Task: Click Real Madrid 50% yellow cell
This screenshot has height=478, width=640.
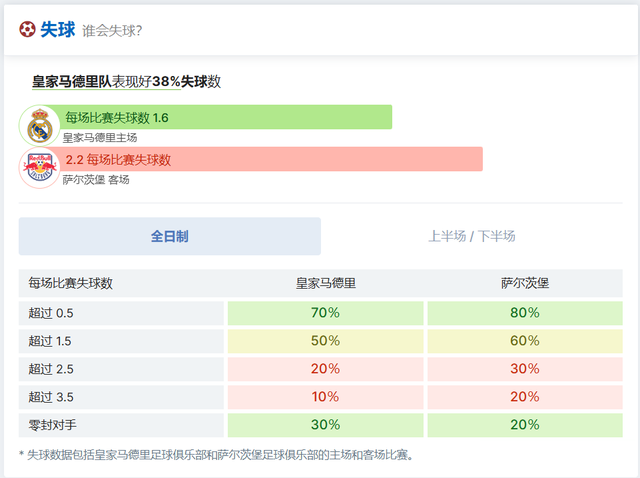Action: 326,341
